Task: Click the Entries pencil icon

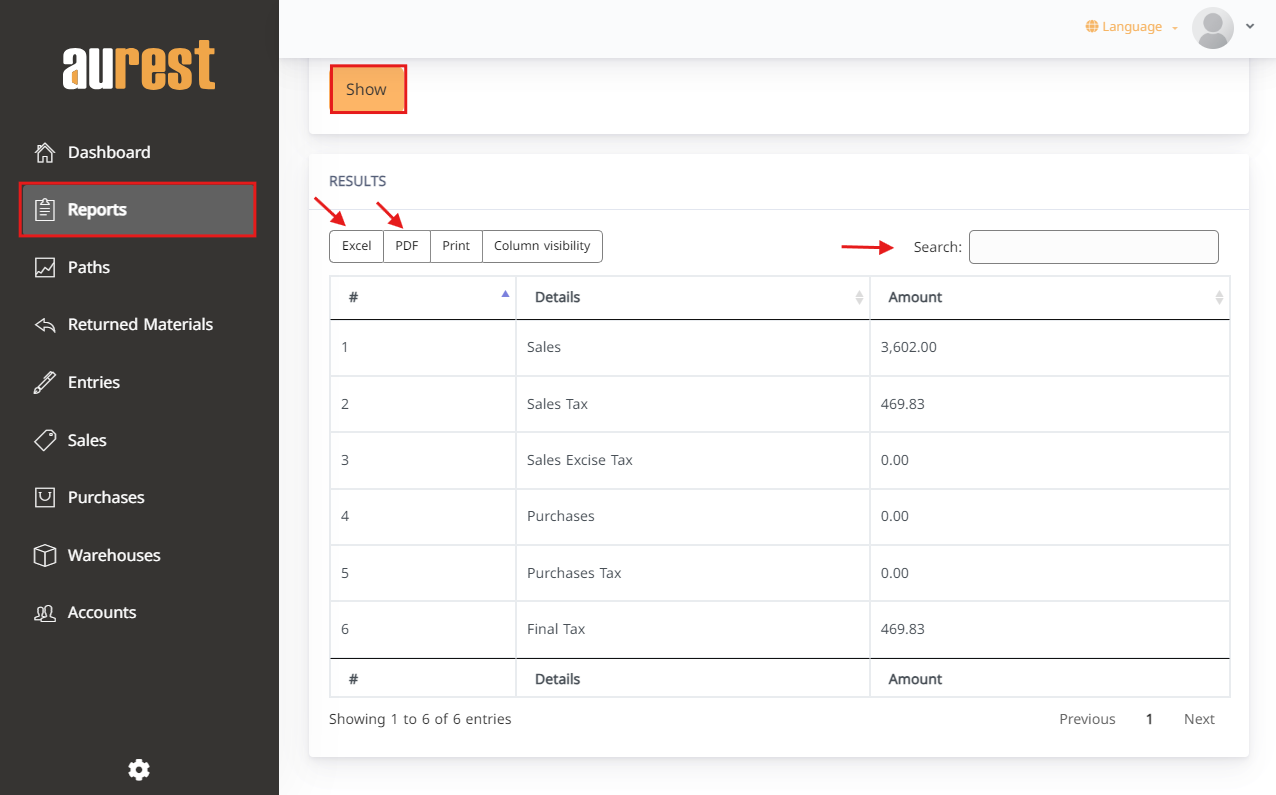Action: [x=45, y=383]
